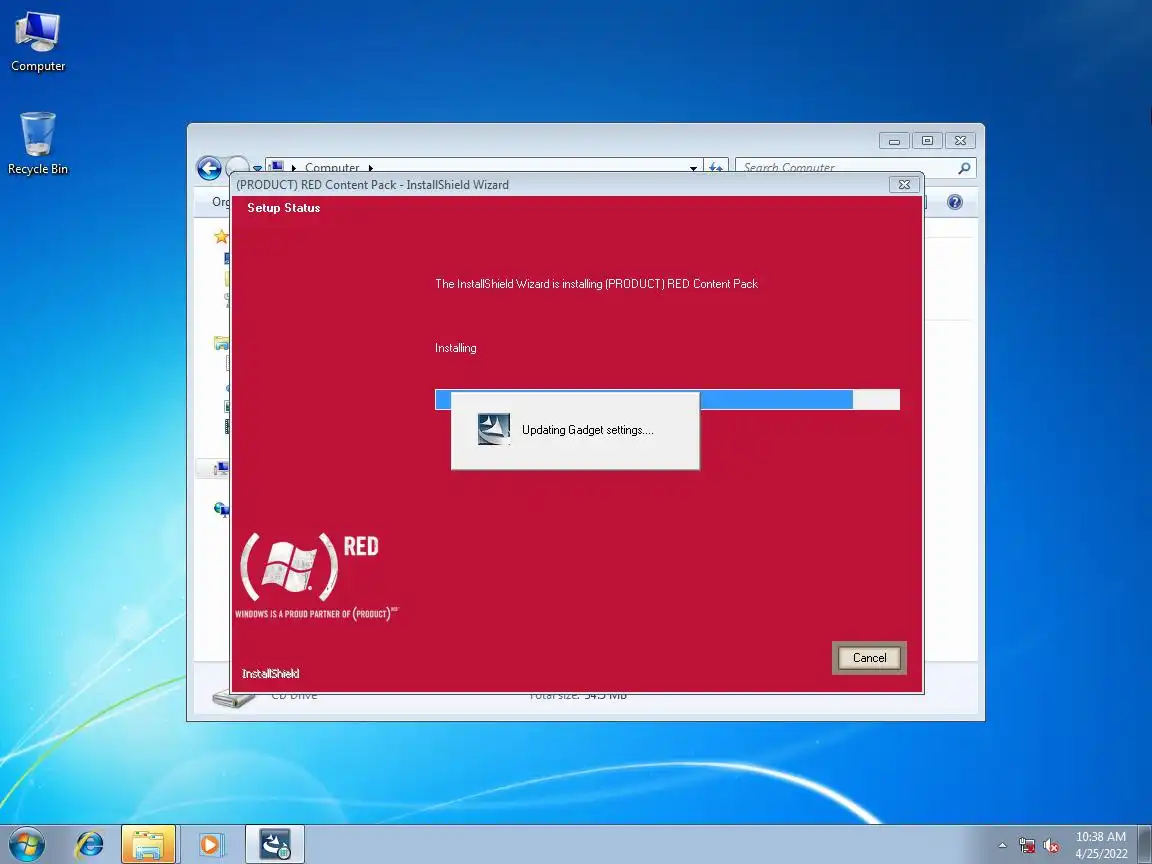Screen dimensions: 1152x864
Task: Maximize the Computer Explorer window
Action: pyautogui.click(x=927, y=140)
